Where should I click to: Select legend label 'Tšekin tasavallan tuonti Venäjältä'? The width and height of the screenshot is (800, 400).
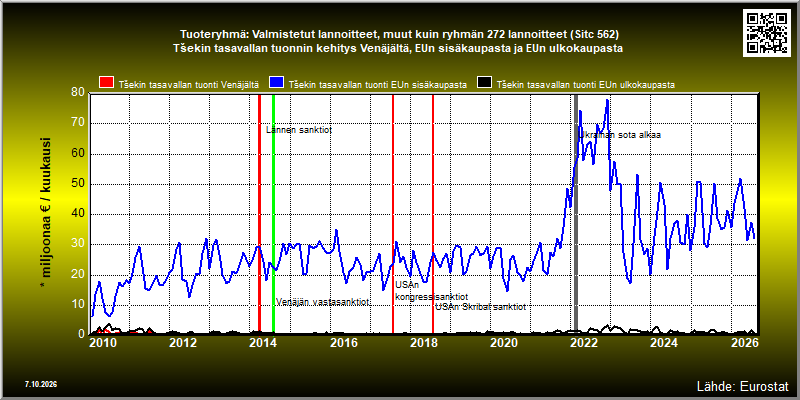coord(189,85)
